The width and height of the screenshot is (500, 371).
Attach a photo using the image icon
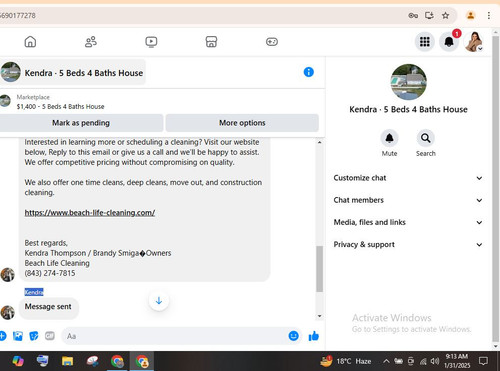(x=18, y=336)
